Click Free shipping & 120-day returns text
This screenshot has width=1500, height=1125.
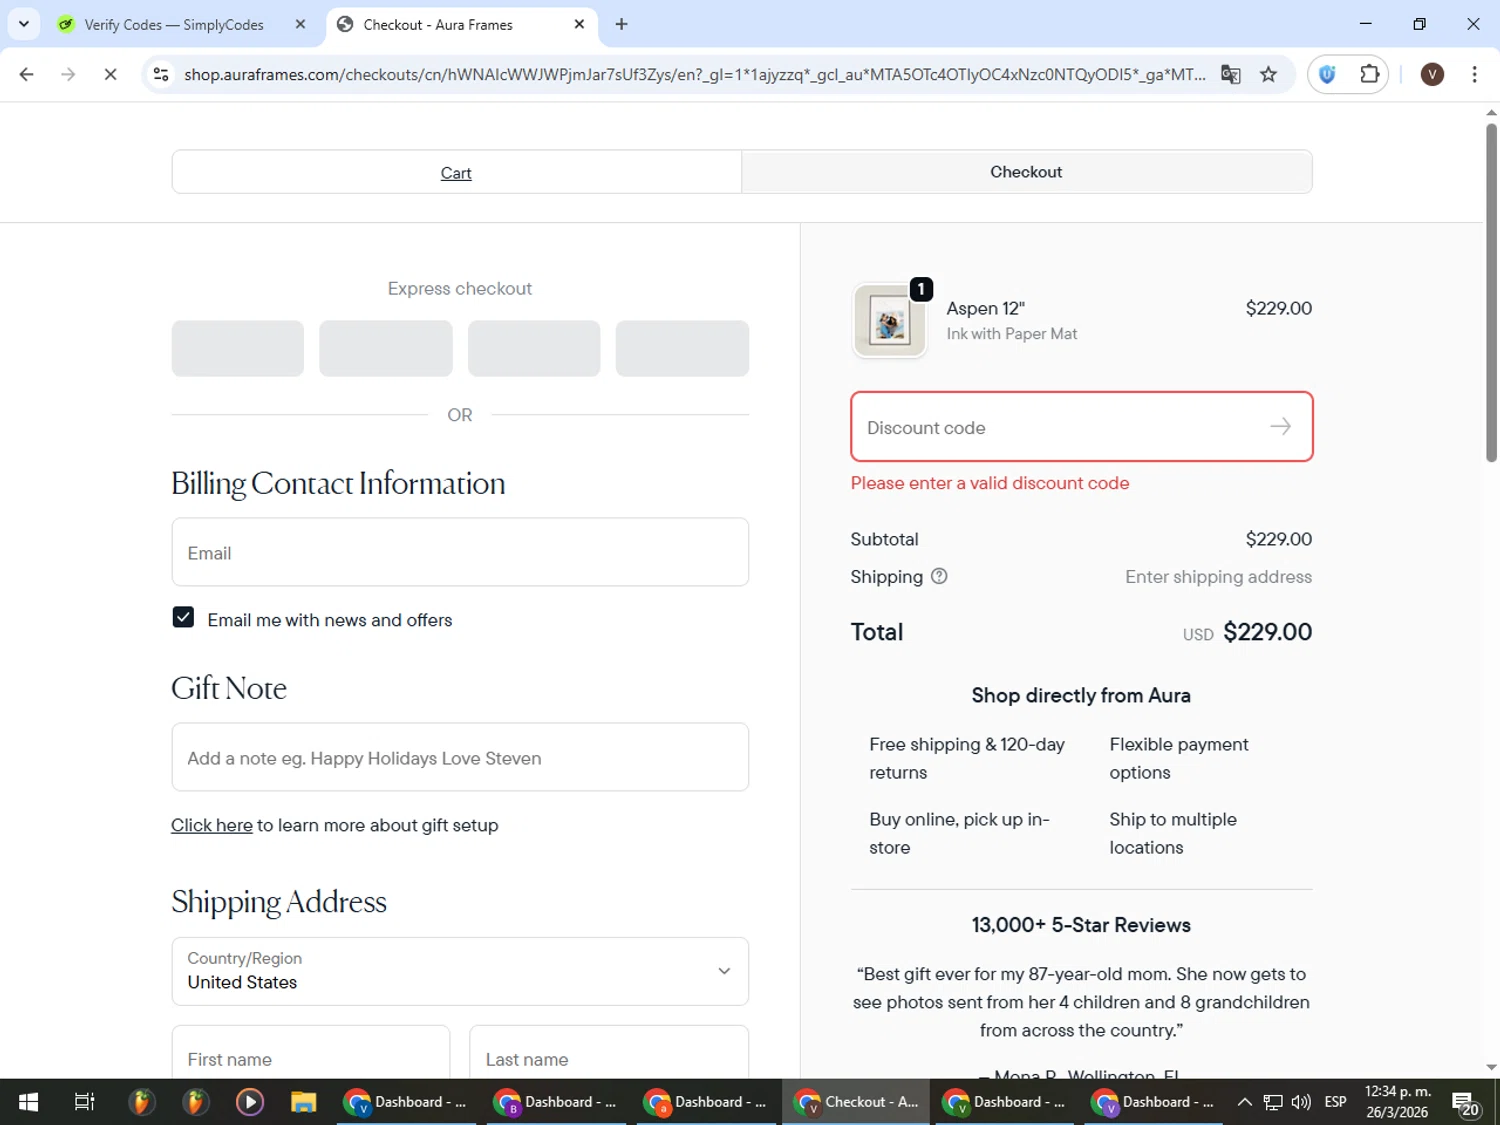pyautogui.click(x=967, y=758)
